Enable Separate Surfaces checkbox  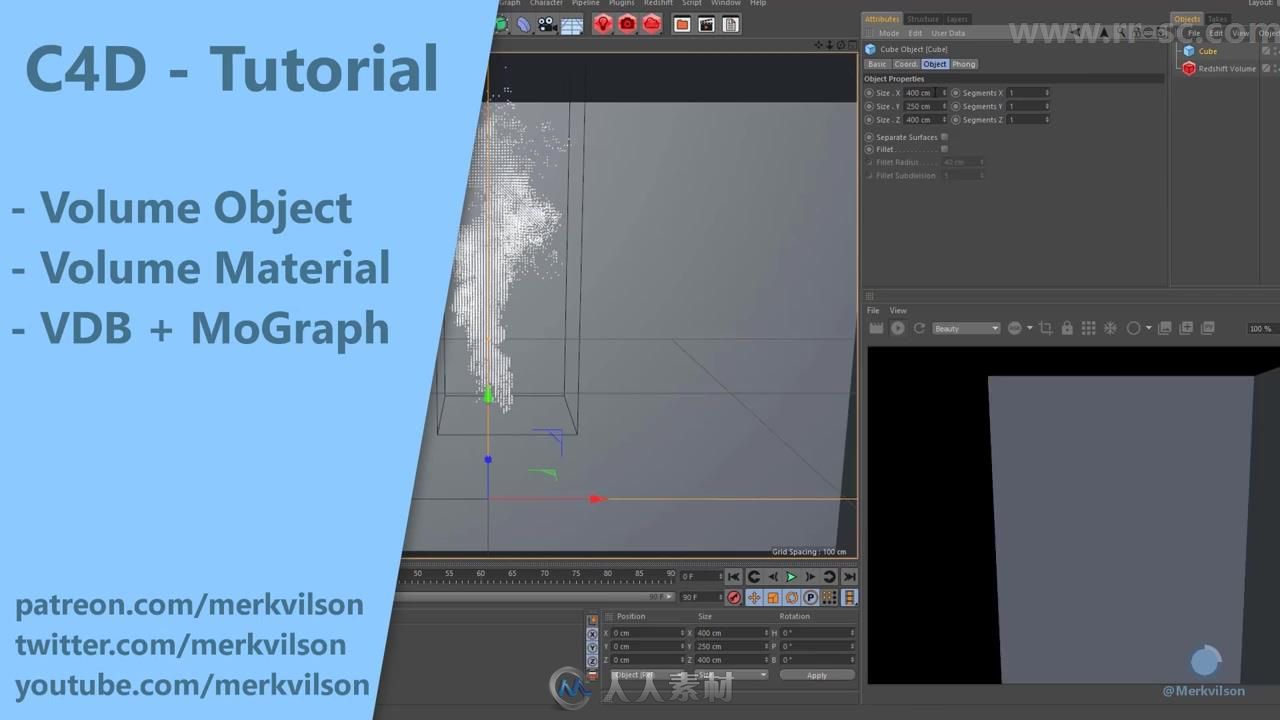[x=944, y=137]
